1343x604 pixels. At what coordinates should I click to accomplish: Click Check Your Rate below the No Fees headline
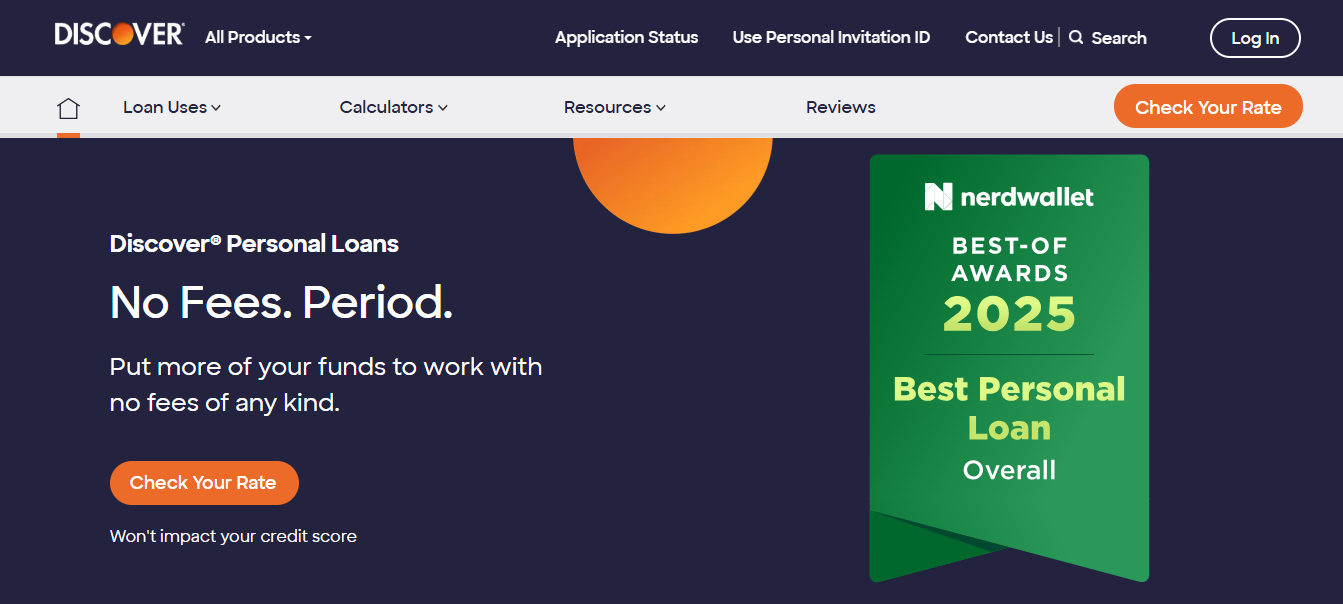point(203,483)
